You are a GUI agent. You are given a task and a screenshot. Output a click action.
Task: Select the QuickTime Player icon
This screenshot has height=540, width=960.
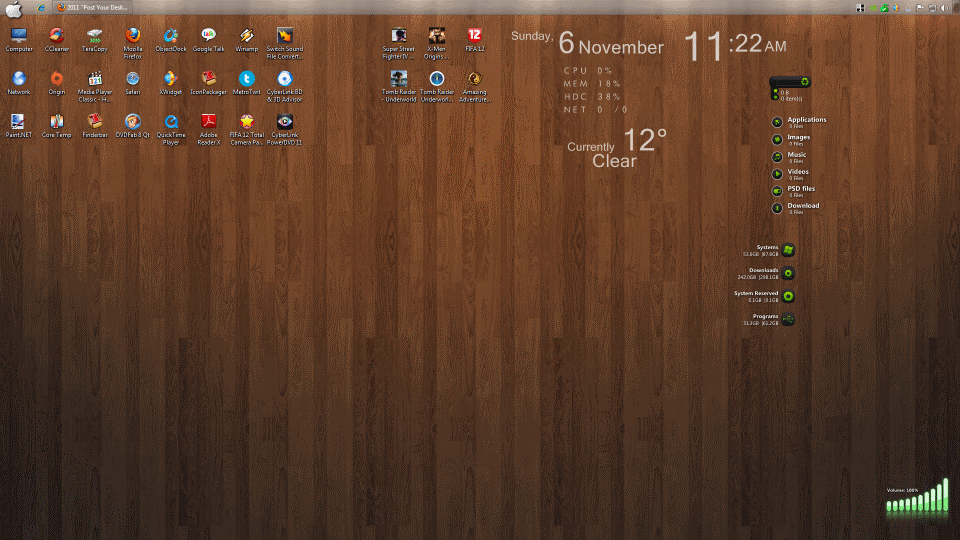tap(171, 122)
